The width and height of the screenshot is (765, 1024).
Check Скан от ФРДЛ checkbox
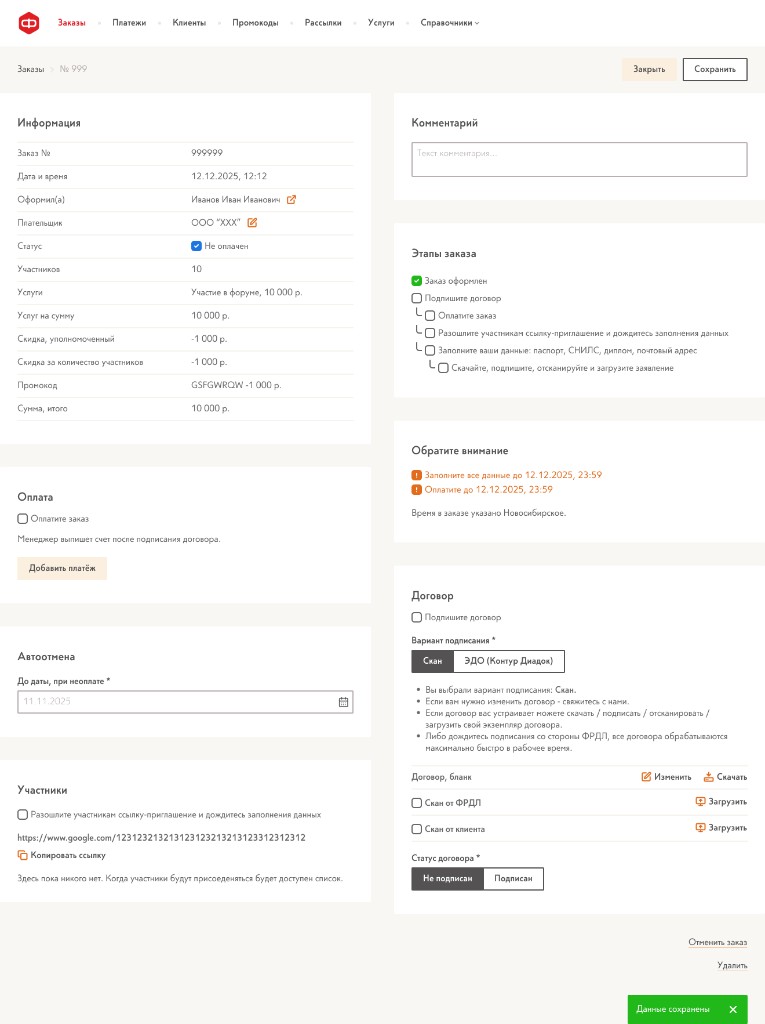pyautogui.click(x=416, y=803)
